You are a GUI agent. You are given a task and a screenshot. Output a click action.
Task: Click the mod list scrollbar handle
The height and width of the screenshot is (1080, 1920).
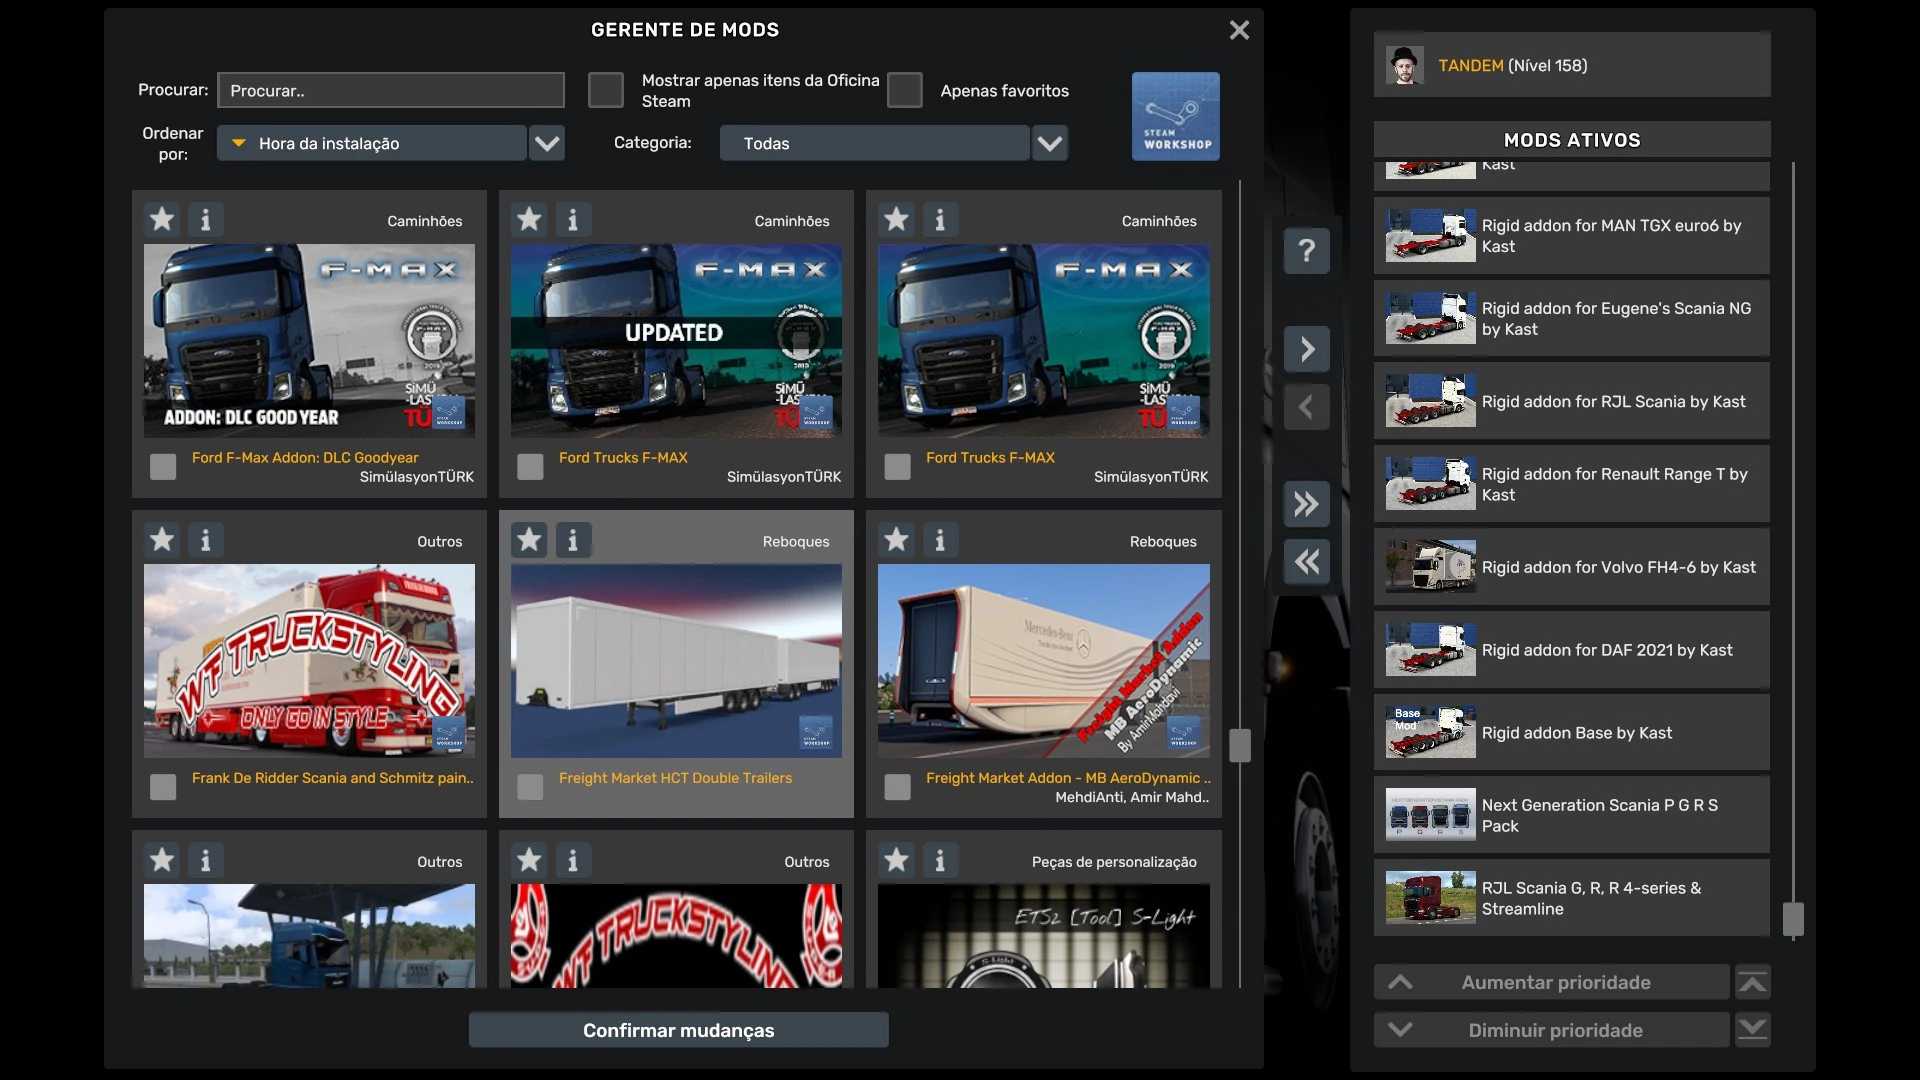coord(1239,745)
